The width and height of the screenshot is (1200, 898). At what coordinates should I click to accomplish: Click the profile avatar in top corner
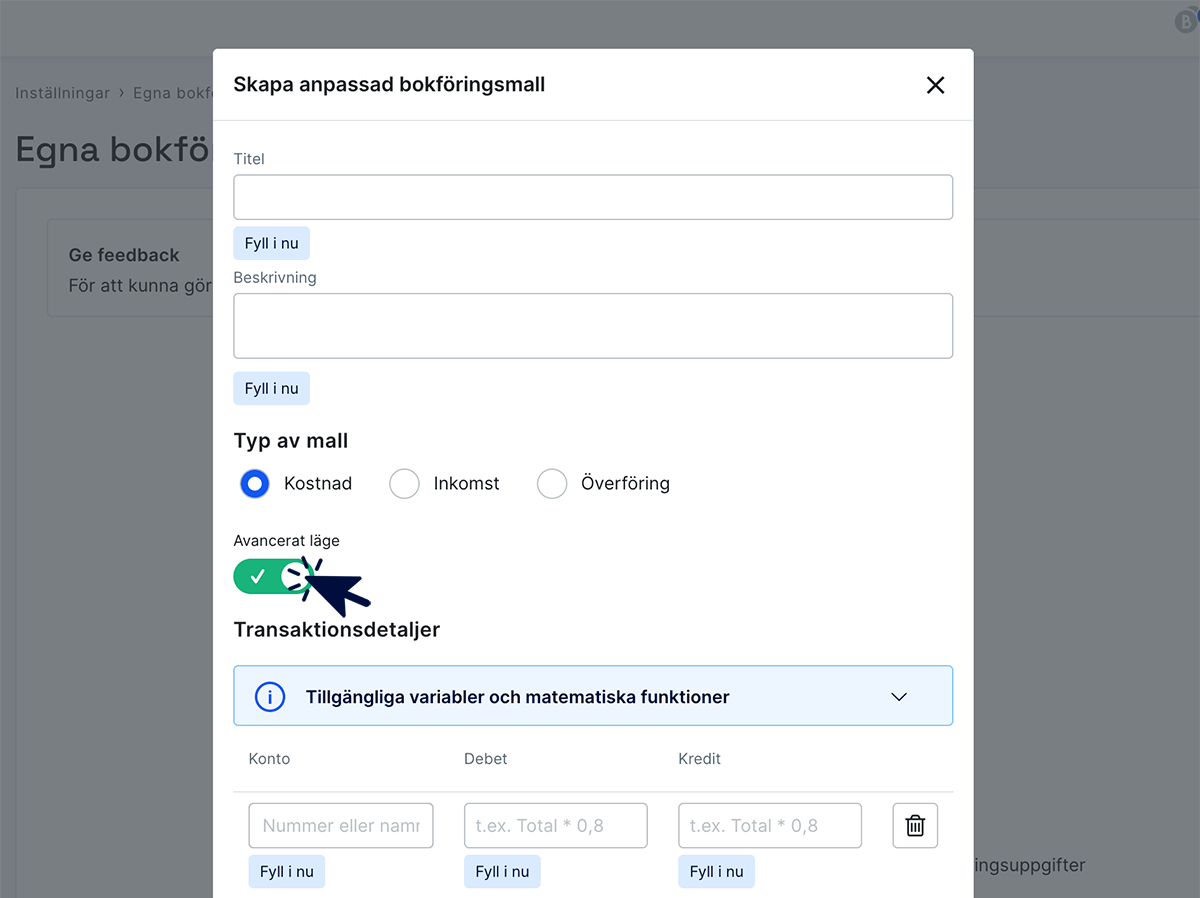tap(1186, 20)
